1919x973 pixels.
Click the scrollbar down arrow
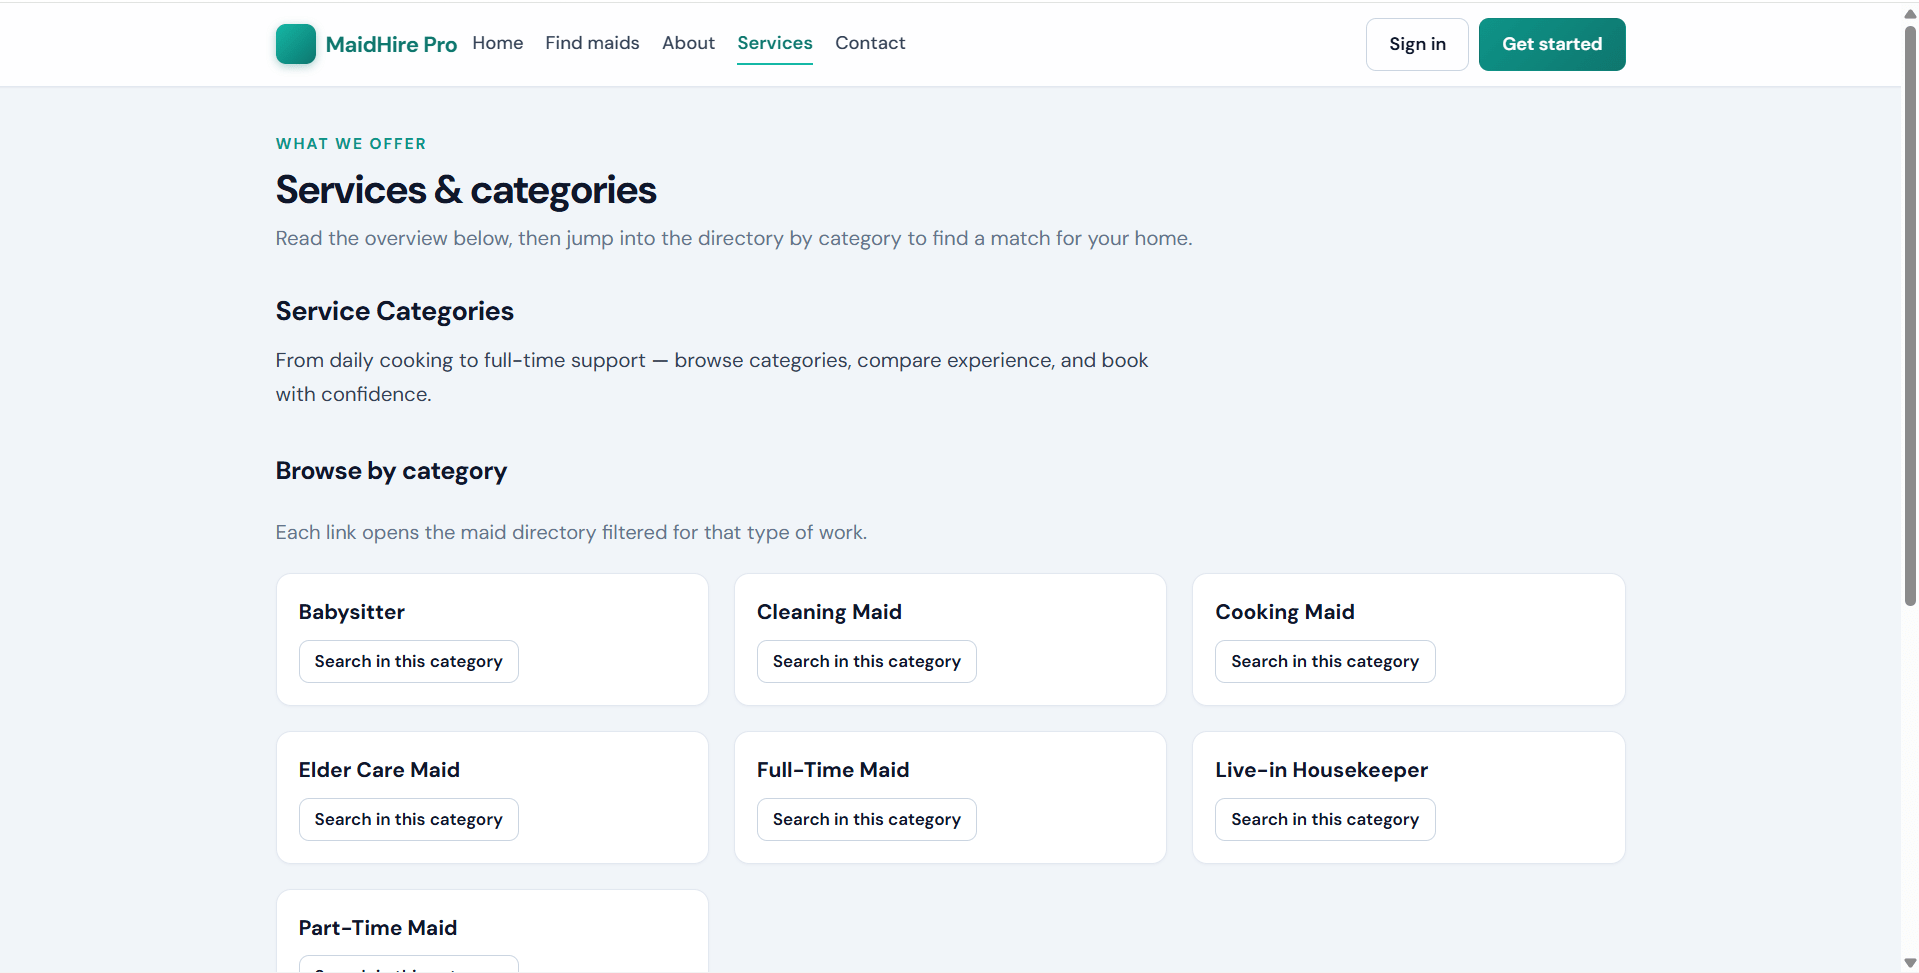click(x=1910, y=963)
